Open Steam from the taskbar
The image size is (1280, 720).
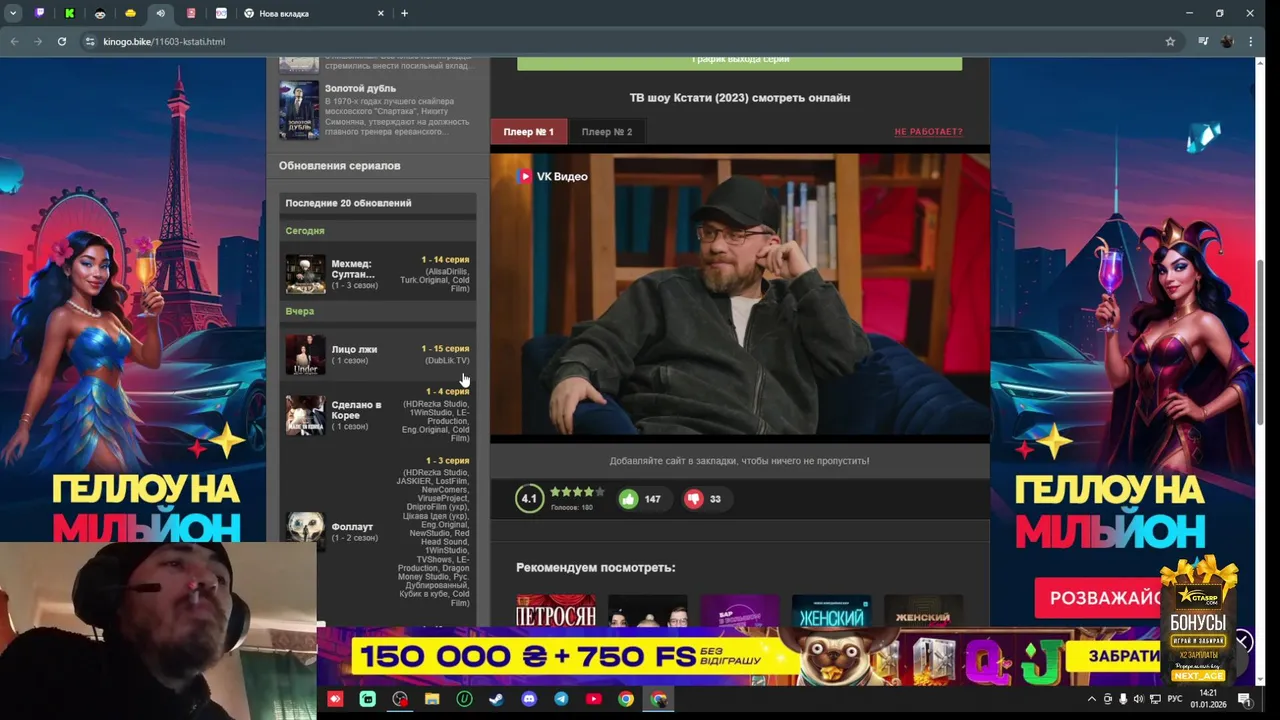pos(496,699)
